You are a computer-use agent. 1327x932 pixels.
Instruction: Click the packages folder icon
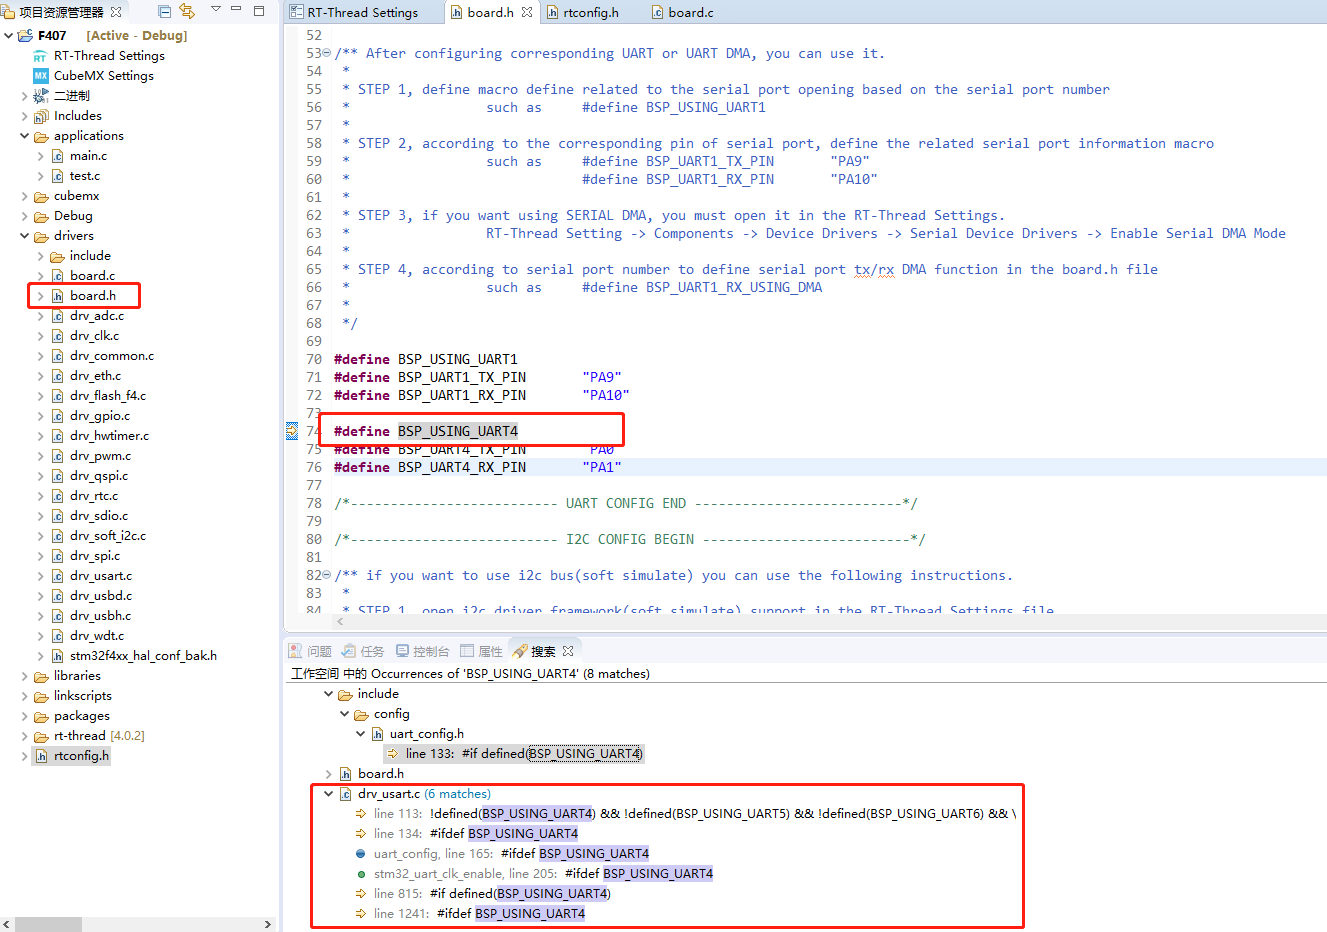pos(41,716)
